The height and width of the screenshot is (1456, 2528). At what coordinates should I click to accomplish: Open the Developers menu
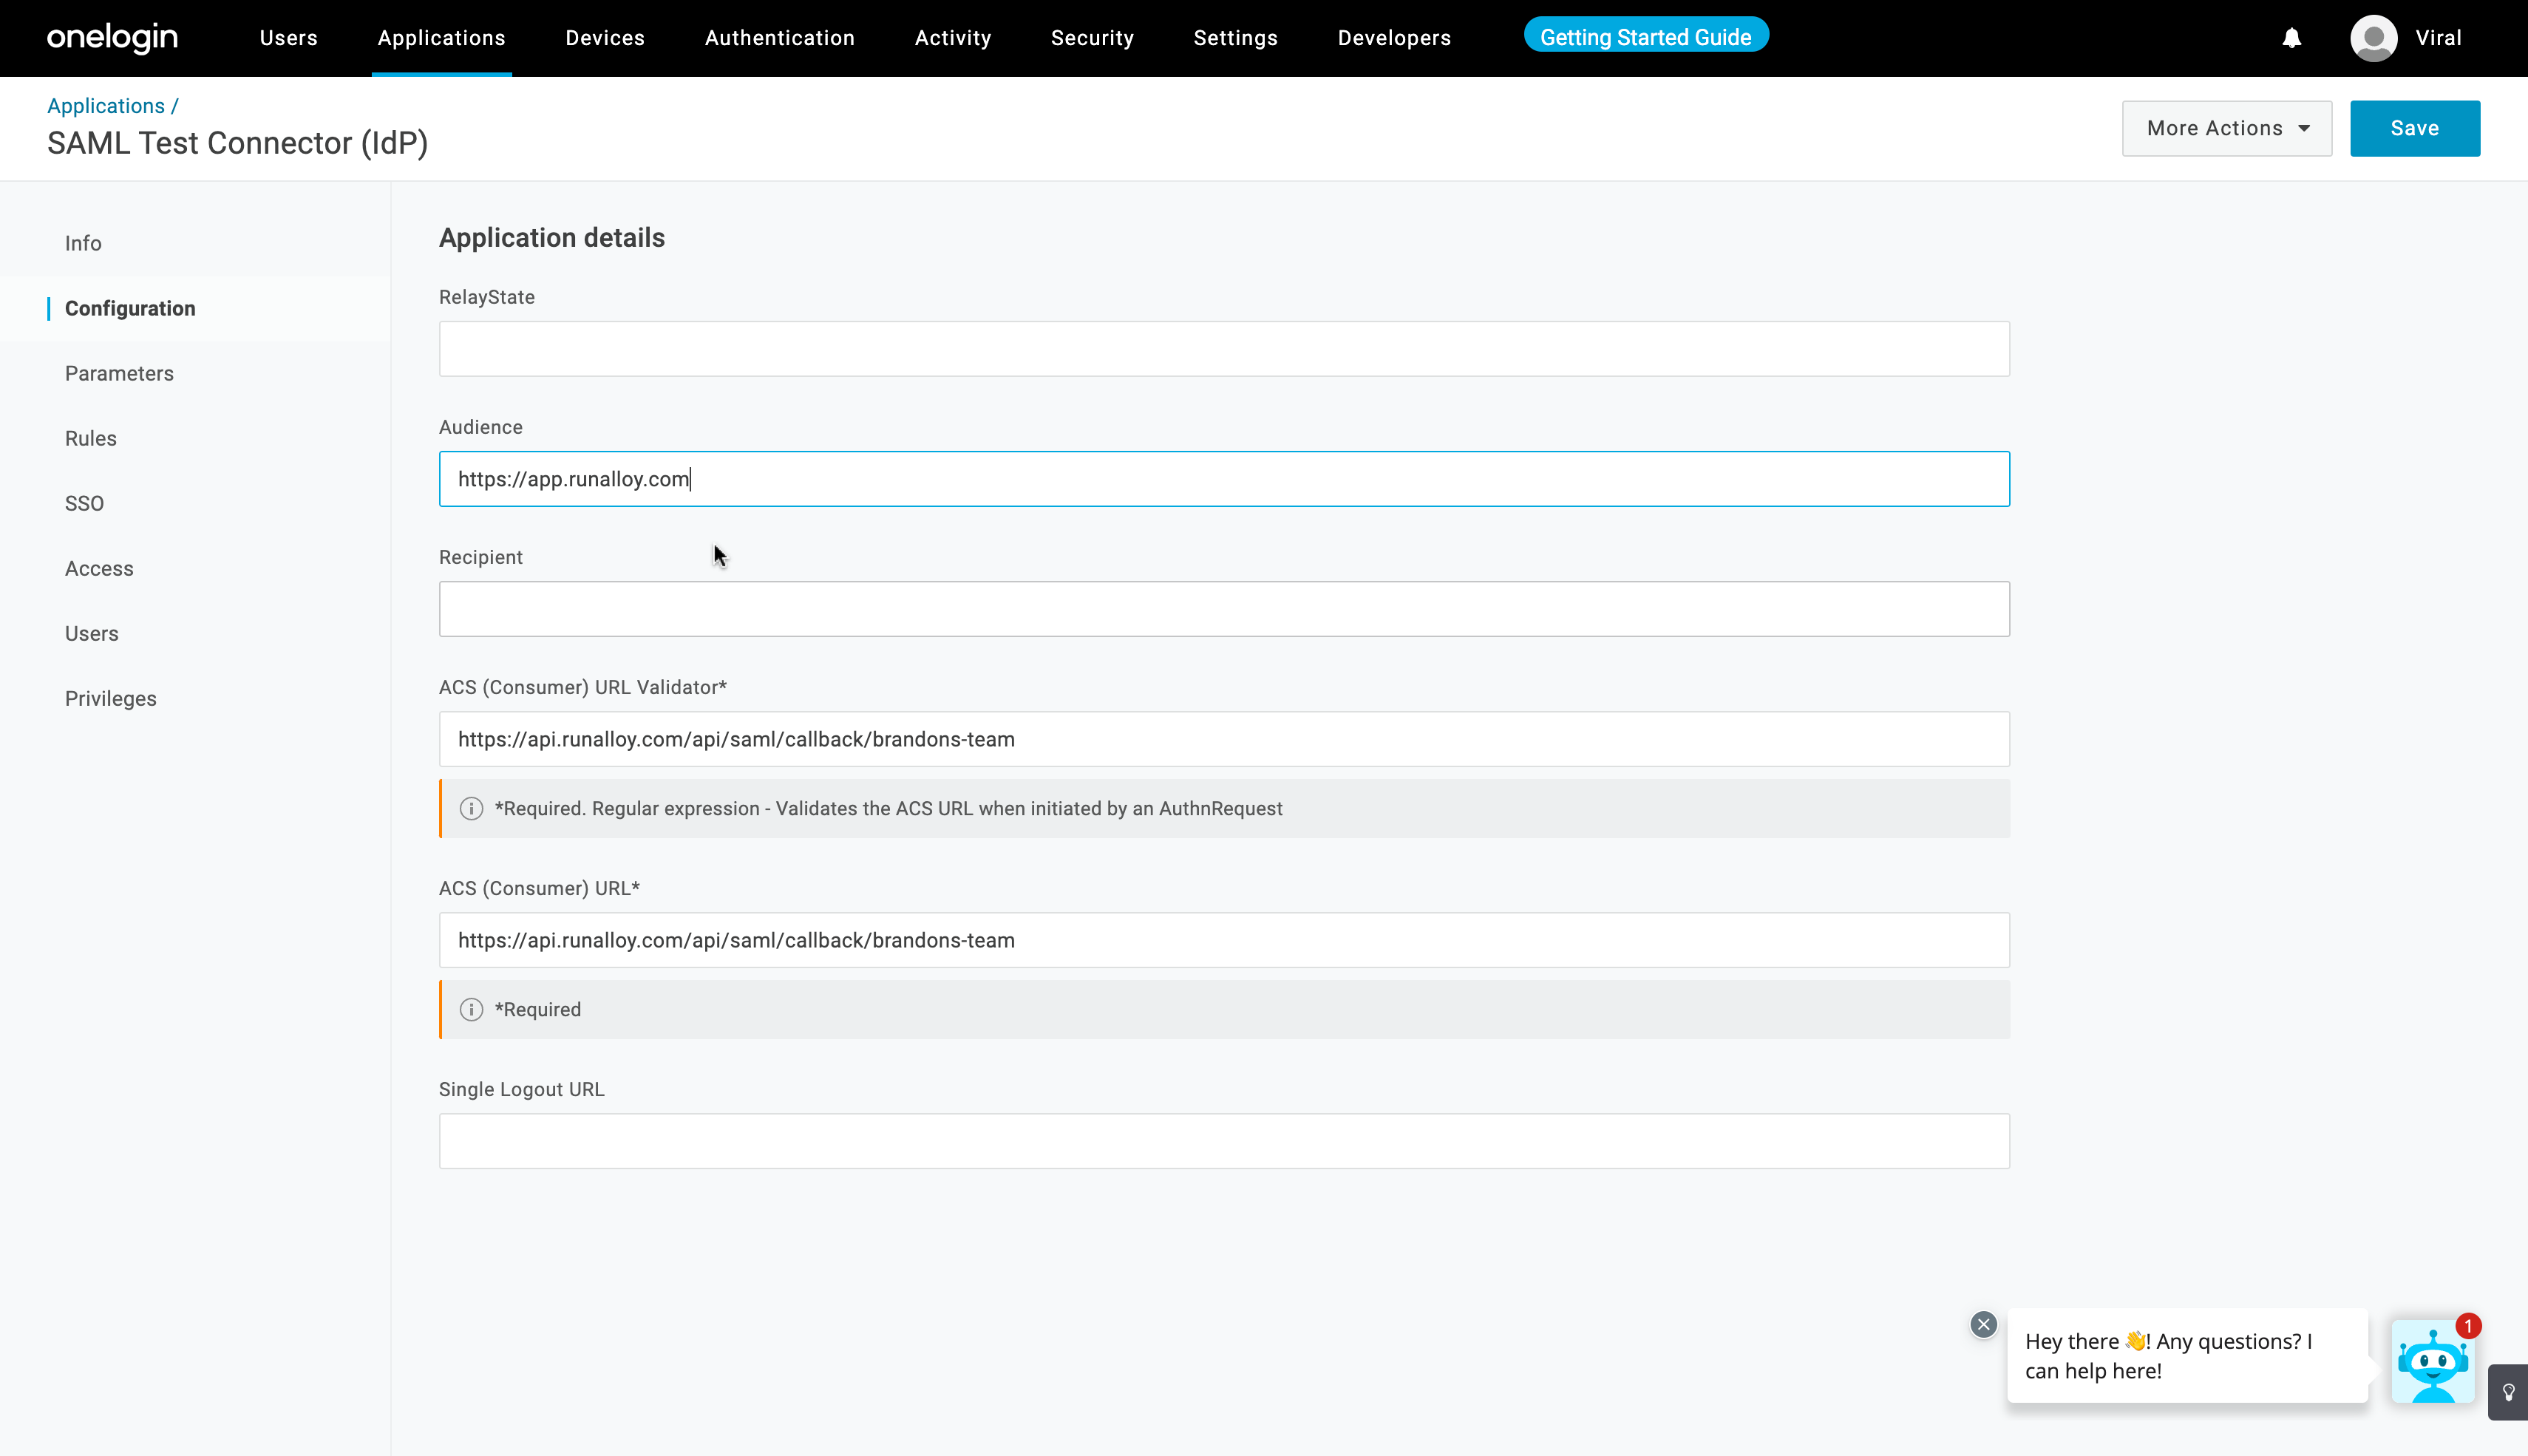tap(1393, 38)
